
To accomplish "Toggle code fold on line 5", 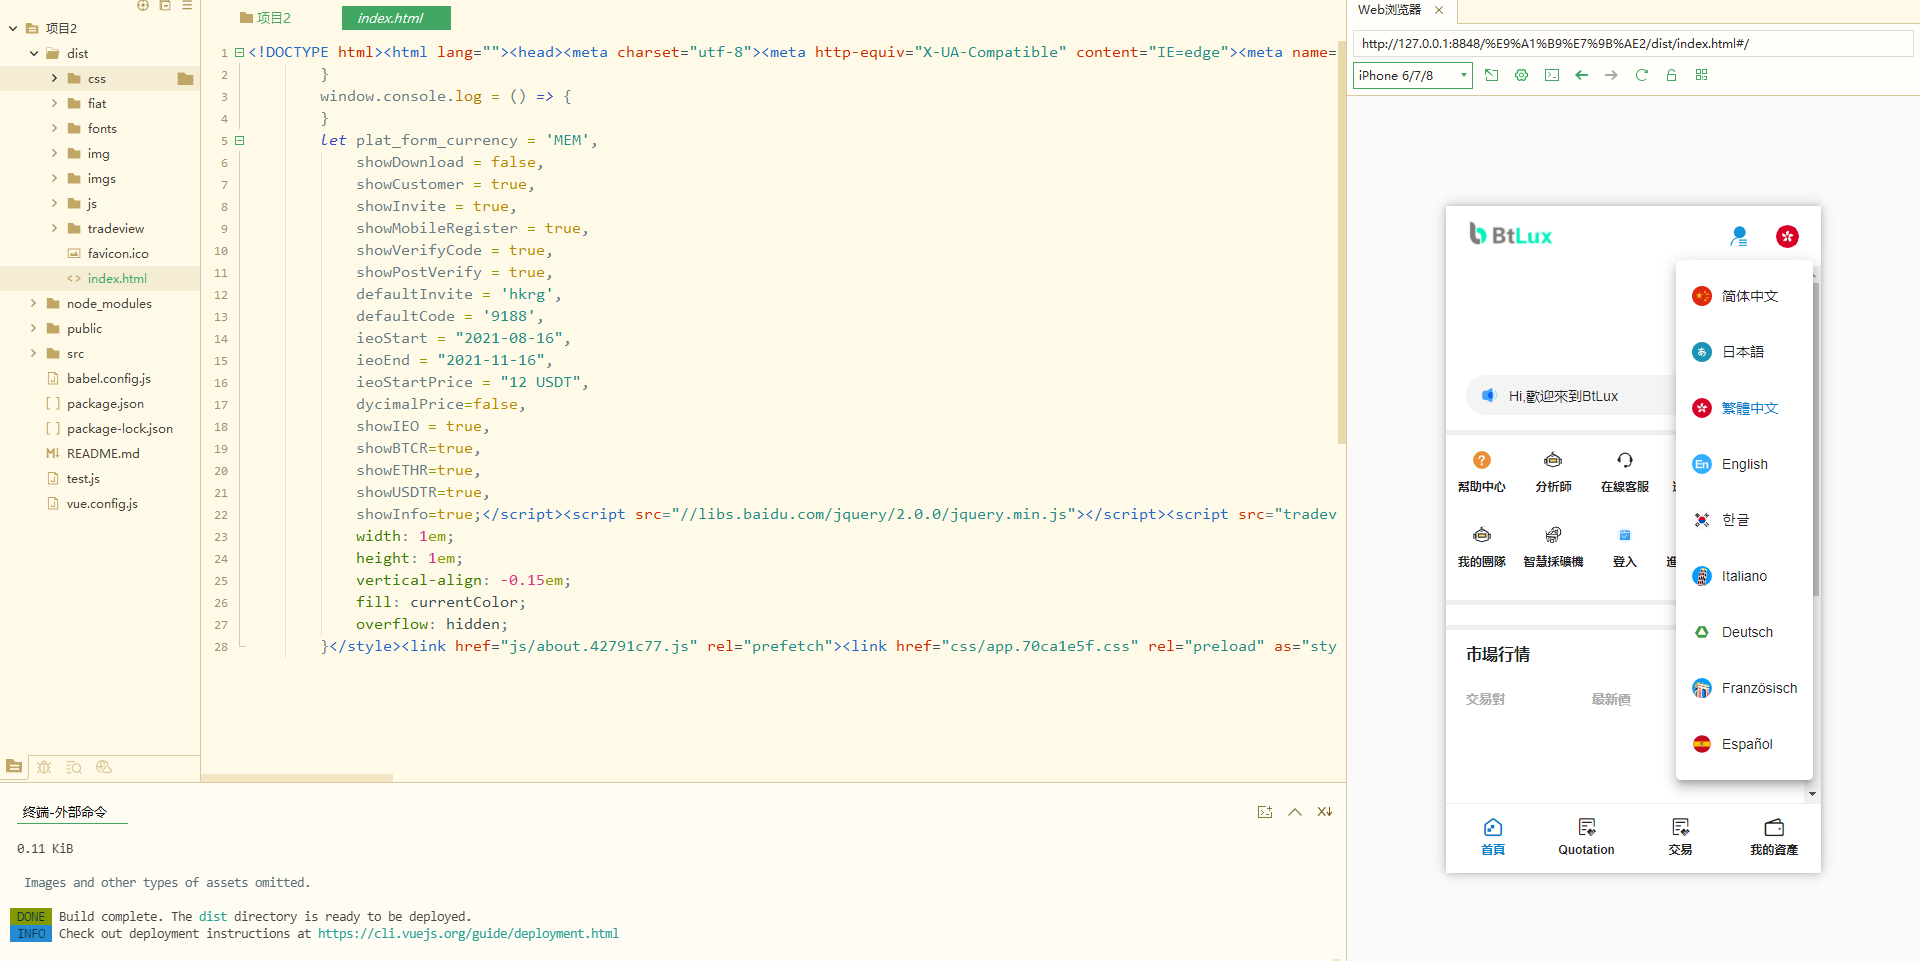I will (240, 140).
